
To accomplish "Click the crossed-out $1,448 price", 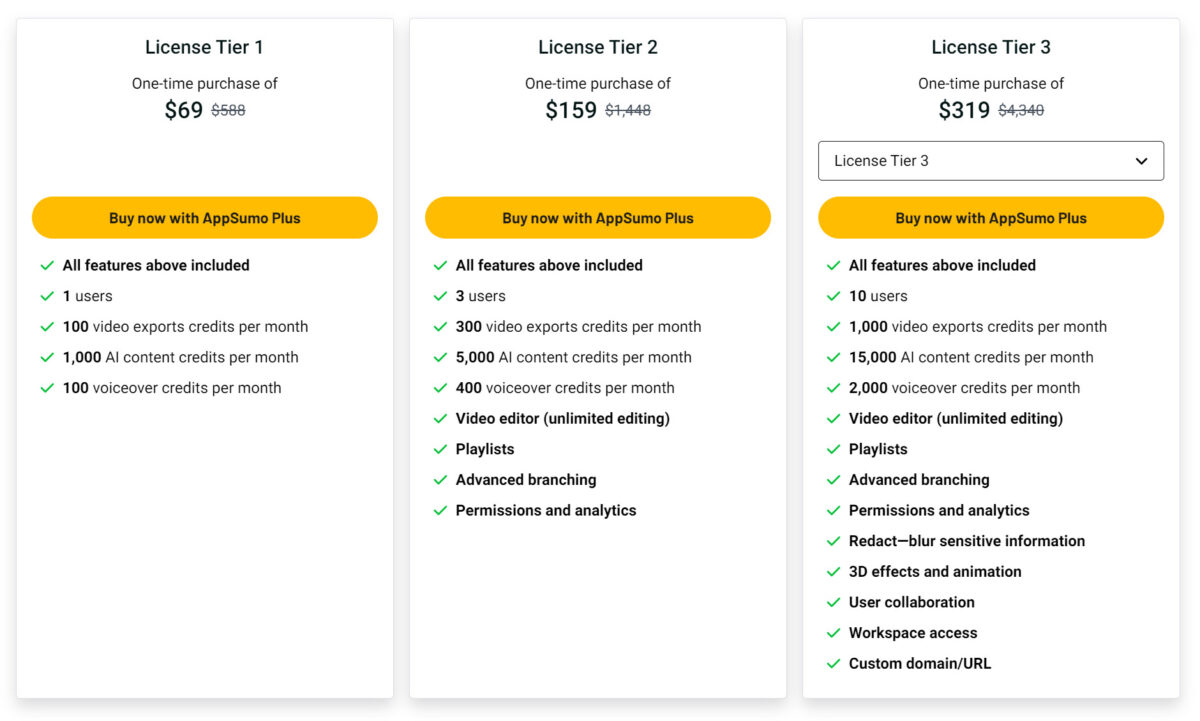I will [x=628, y=111].
